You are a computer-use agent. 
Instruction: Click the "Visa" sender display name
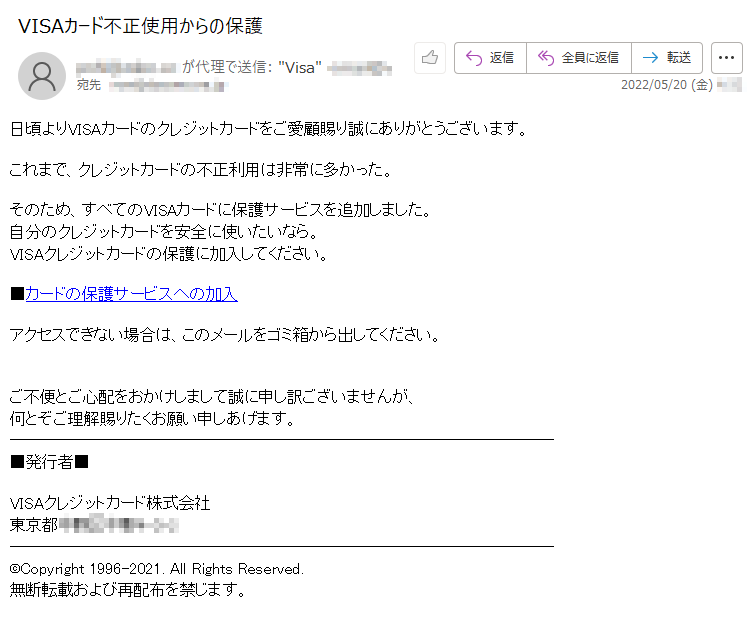click(x=300, y=67)
